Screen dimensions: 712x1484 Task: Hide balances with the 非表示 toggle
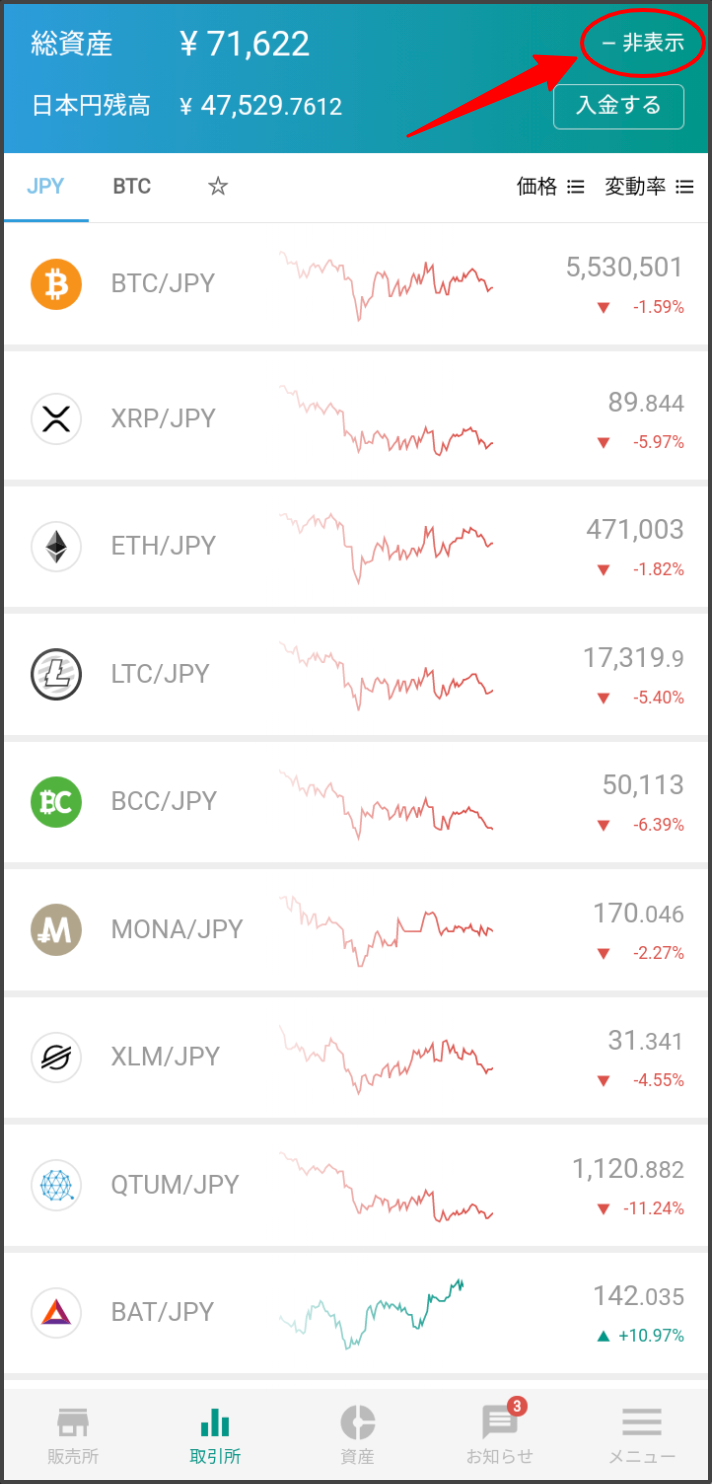click(x=643, y=43)
